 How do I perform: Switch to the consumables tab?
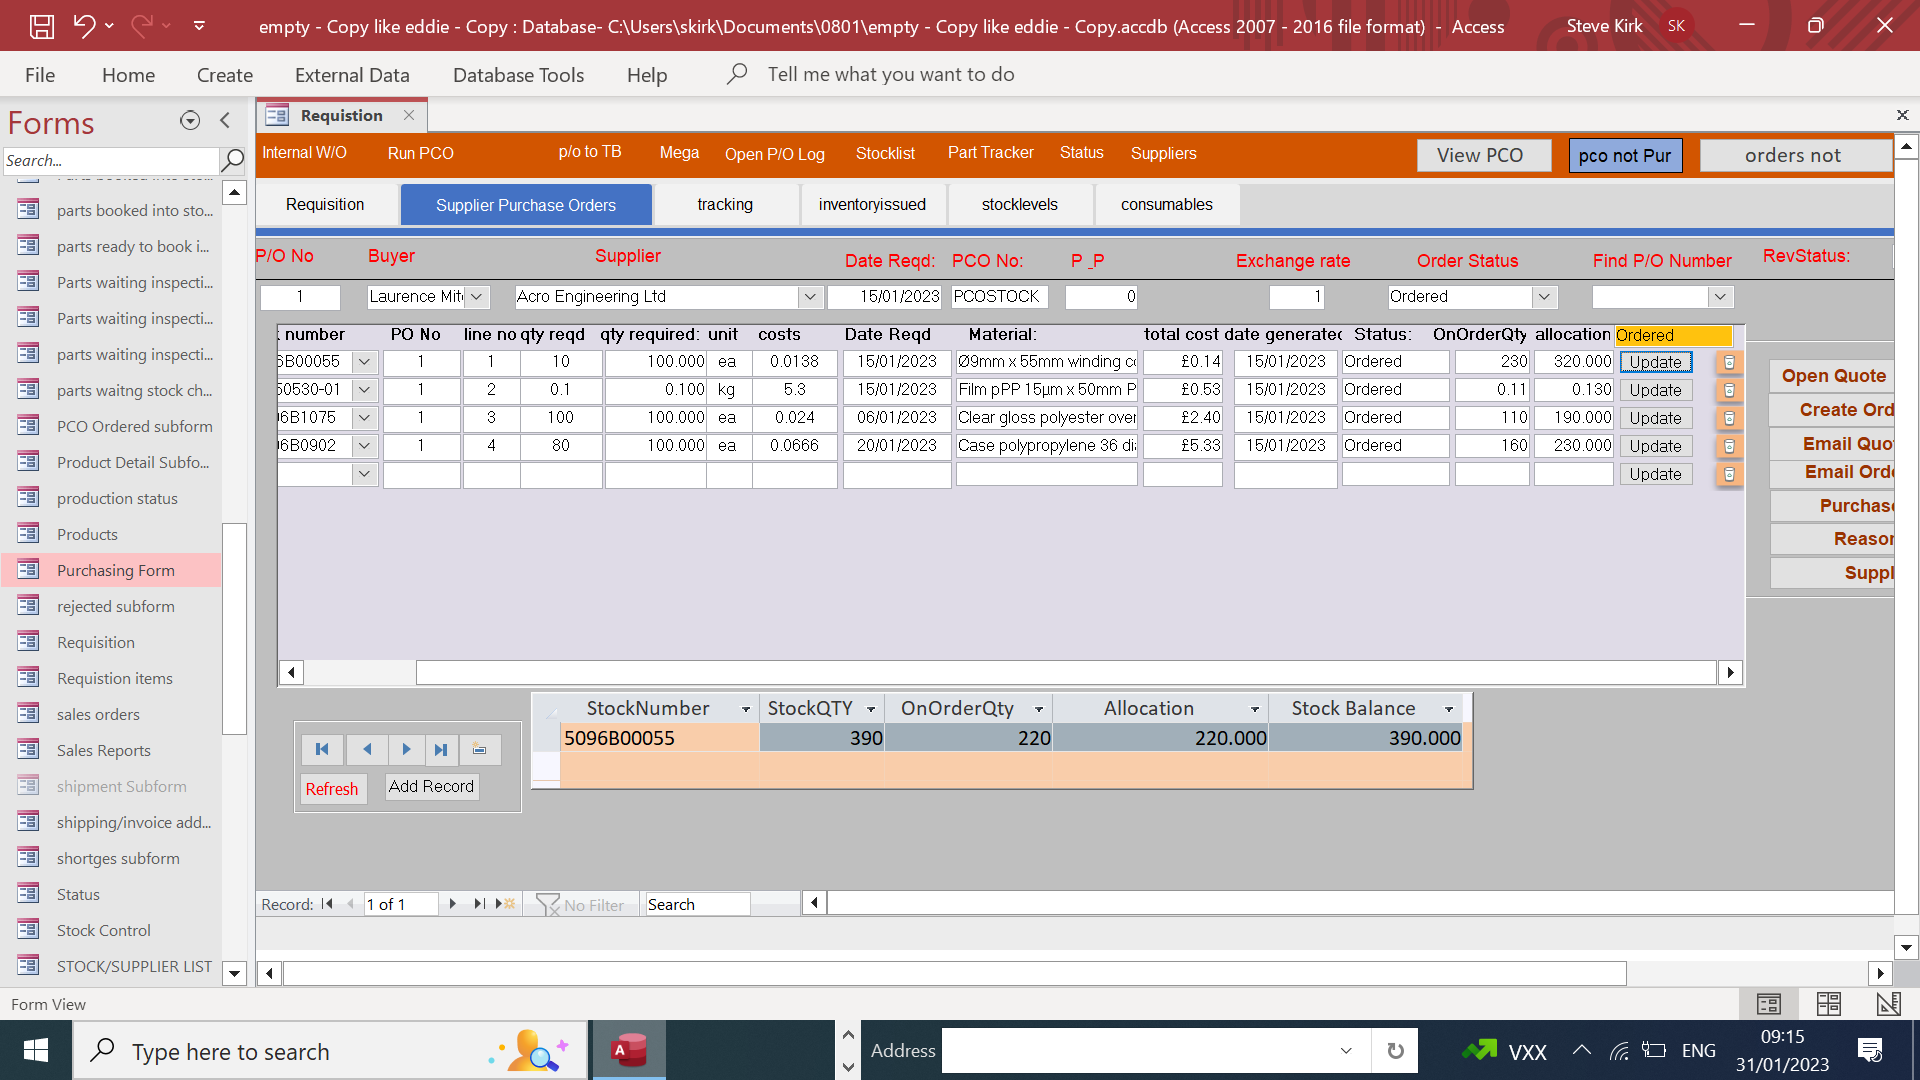click(x=1166, y=204)
